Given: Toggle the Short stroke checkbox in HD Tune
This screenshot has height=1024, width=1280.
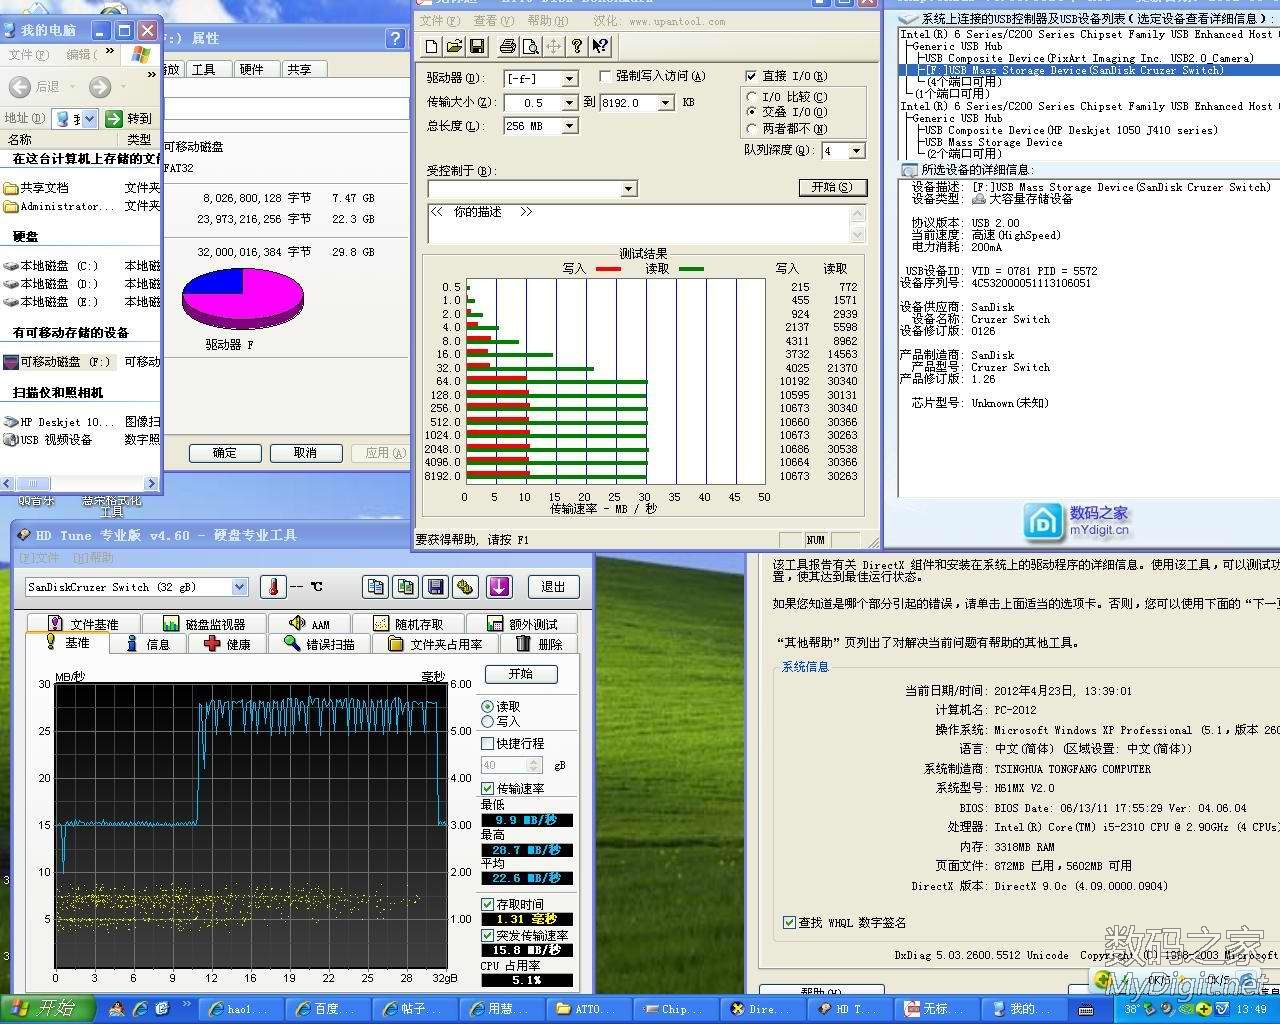Looking at the screenshot, I should (x=488, y=744).
